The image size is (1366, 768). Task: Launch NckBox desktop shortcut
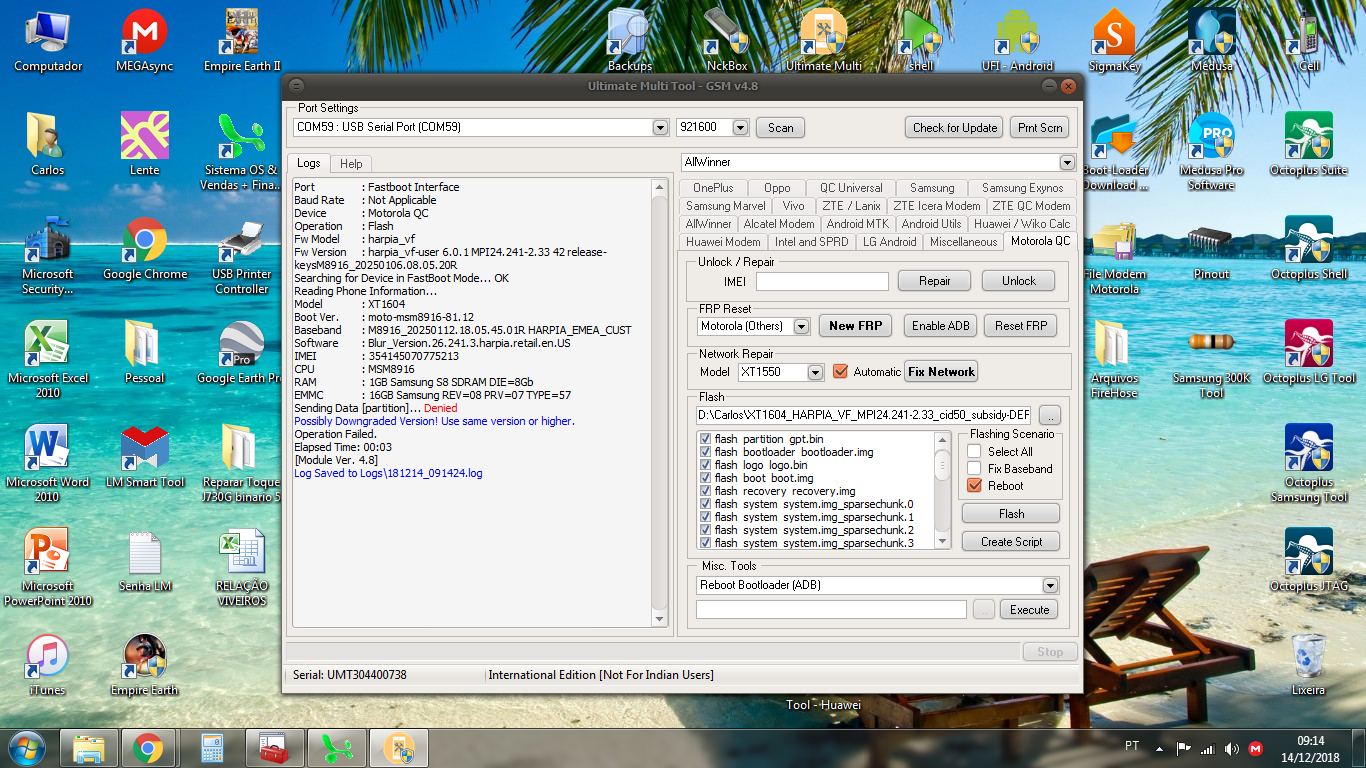727,41
